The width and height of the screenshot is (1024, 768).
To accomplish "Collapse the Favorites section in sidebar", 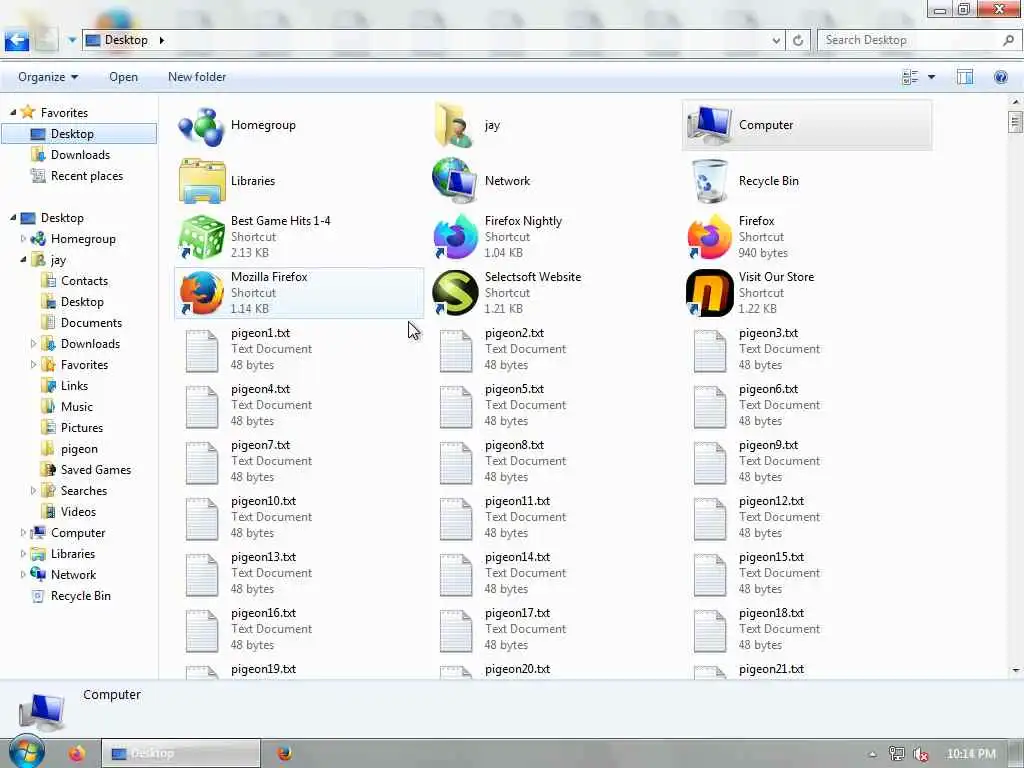I will tap(13, 112).
